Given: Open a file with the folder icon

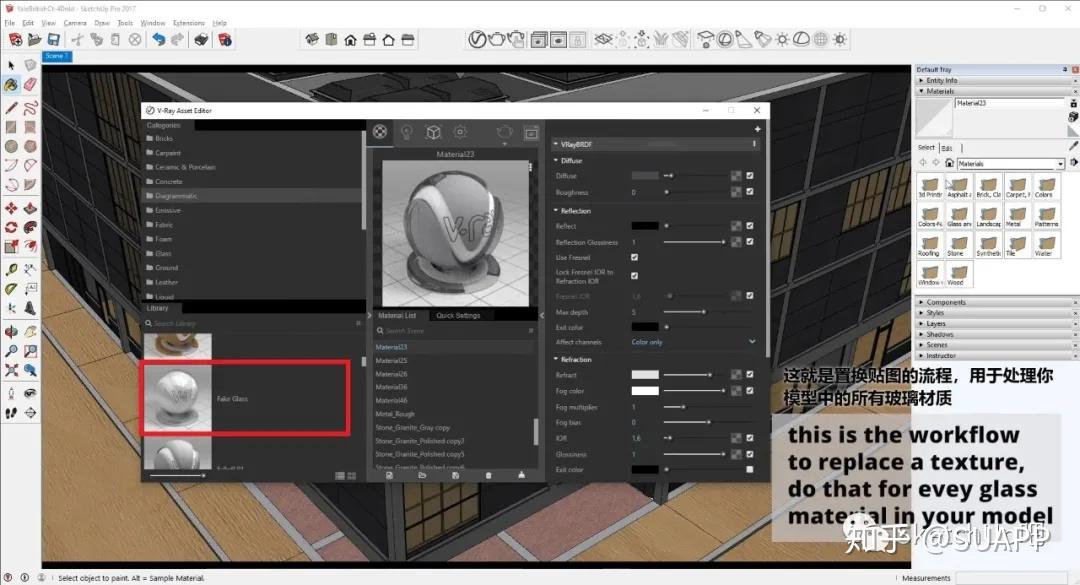Looking at the screenshot, I should tap(34, 39).
